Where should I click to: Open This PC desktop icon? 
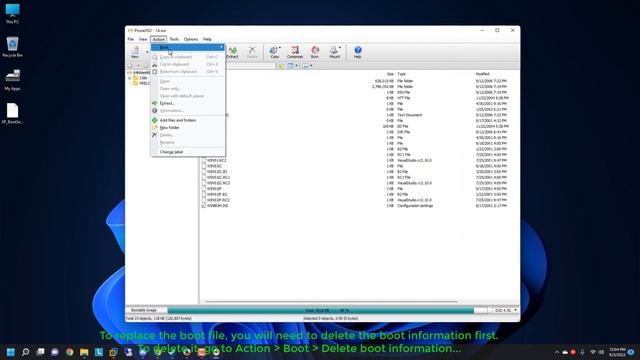12,13
